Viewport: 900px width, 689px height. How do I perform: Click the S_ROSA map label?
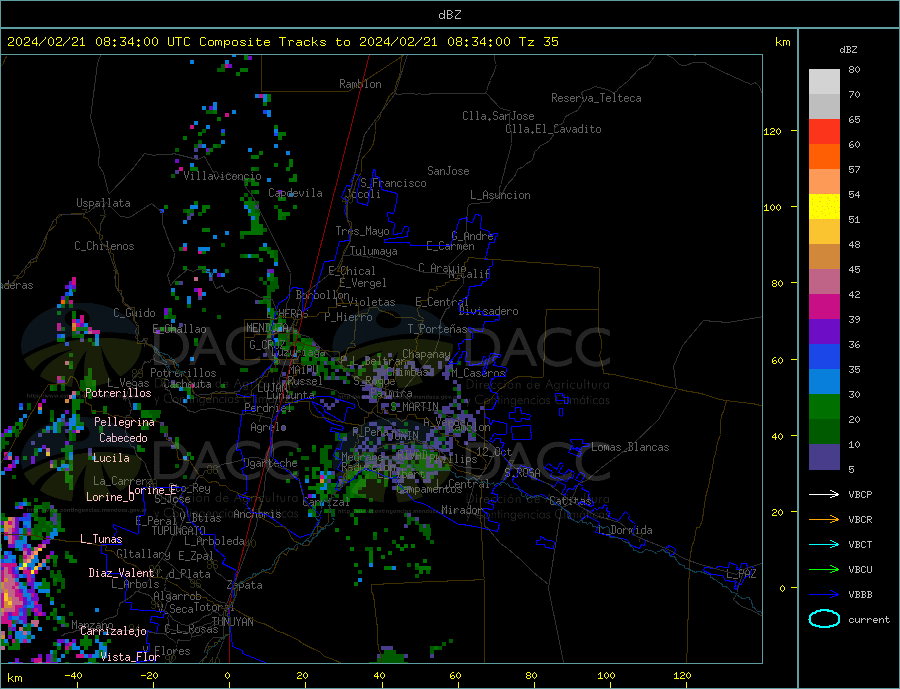522,473
